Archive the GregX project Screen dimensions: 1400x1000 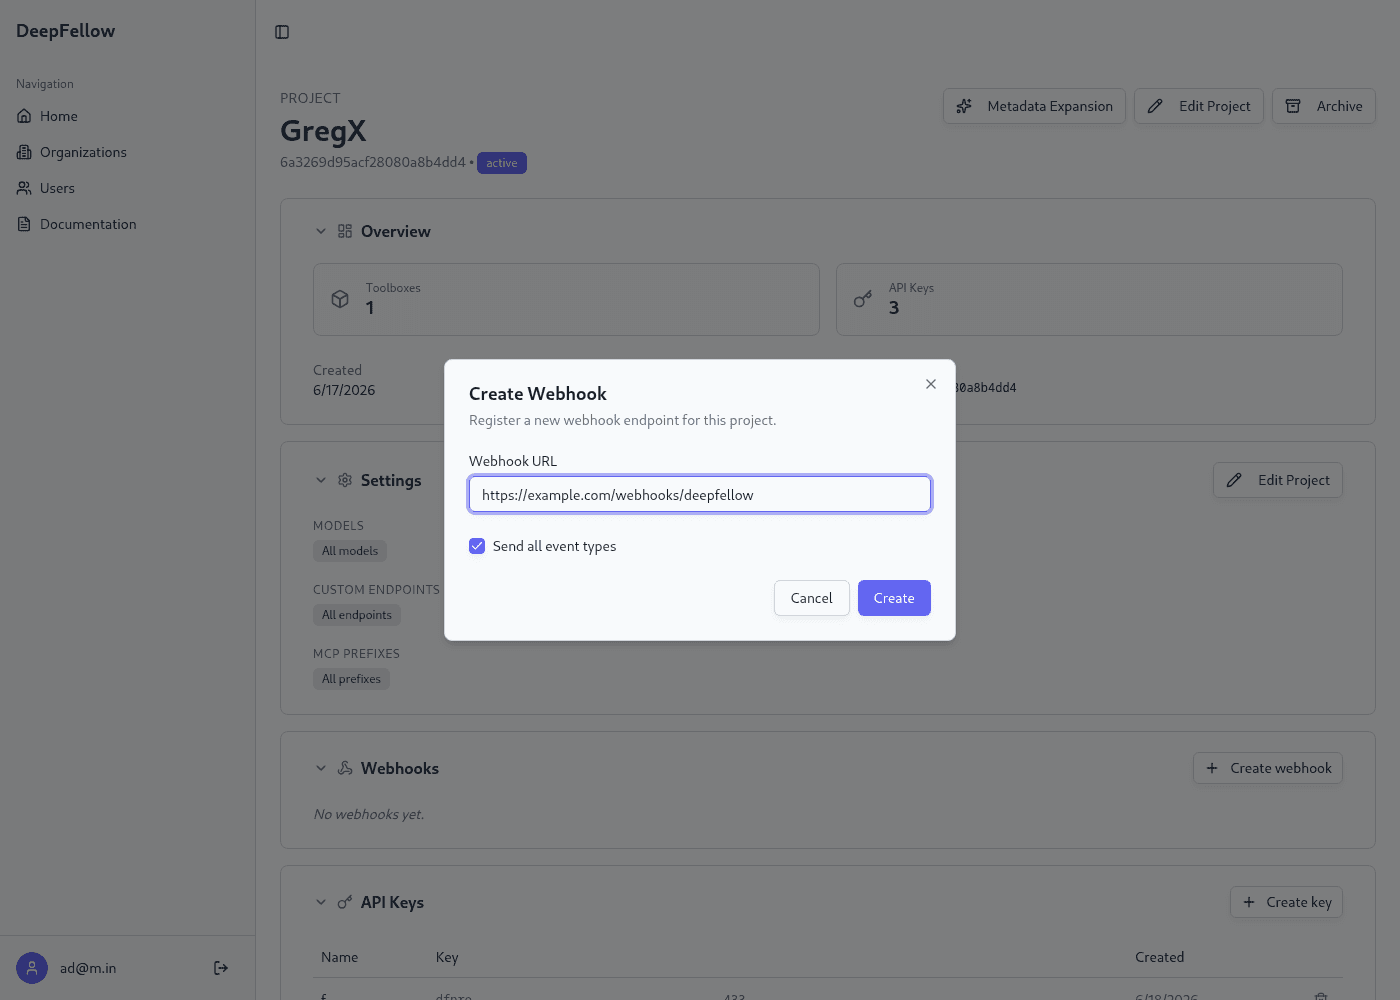[x=1324, y=106]
